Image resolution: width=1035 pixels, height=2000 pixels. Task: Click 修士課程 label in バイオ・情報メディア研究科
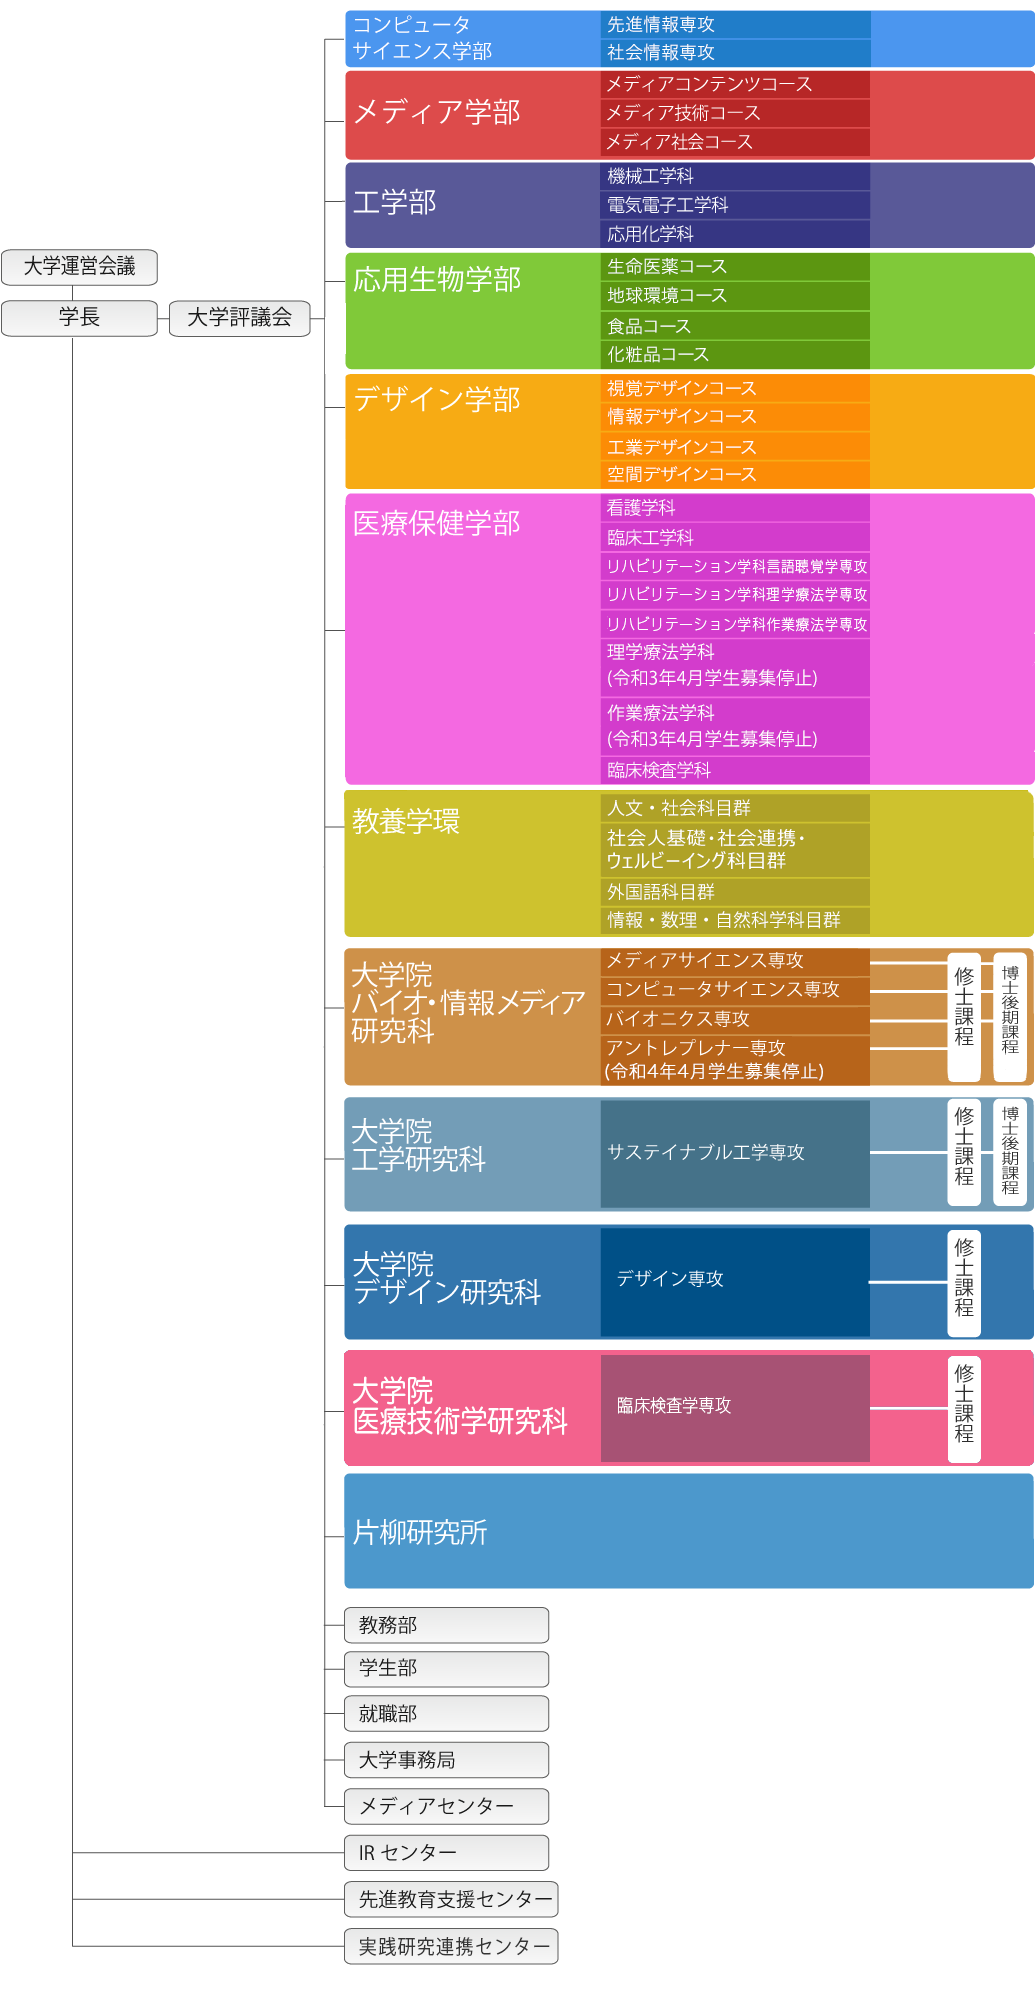point(964,1017)
